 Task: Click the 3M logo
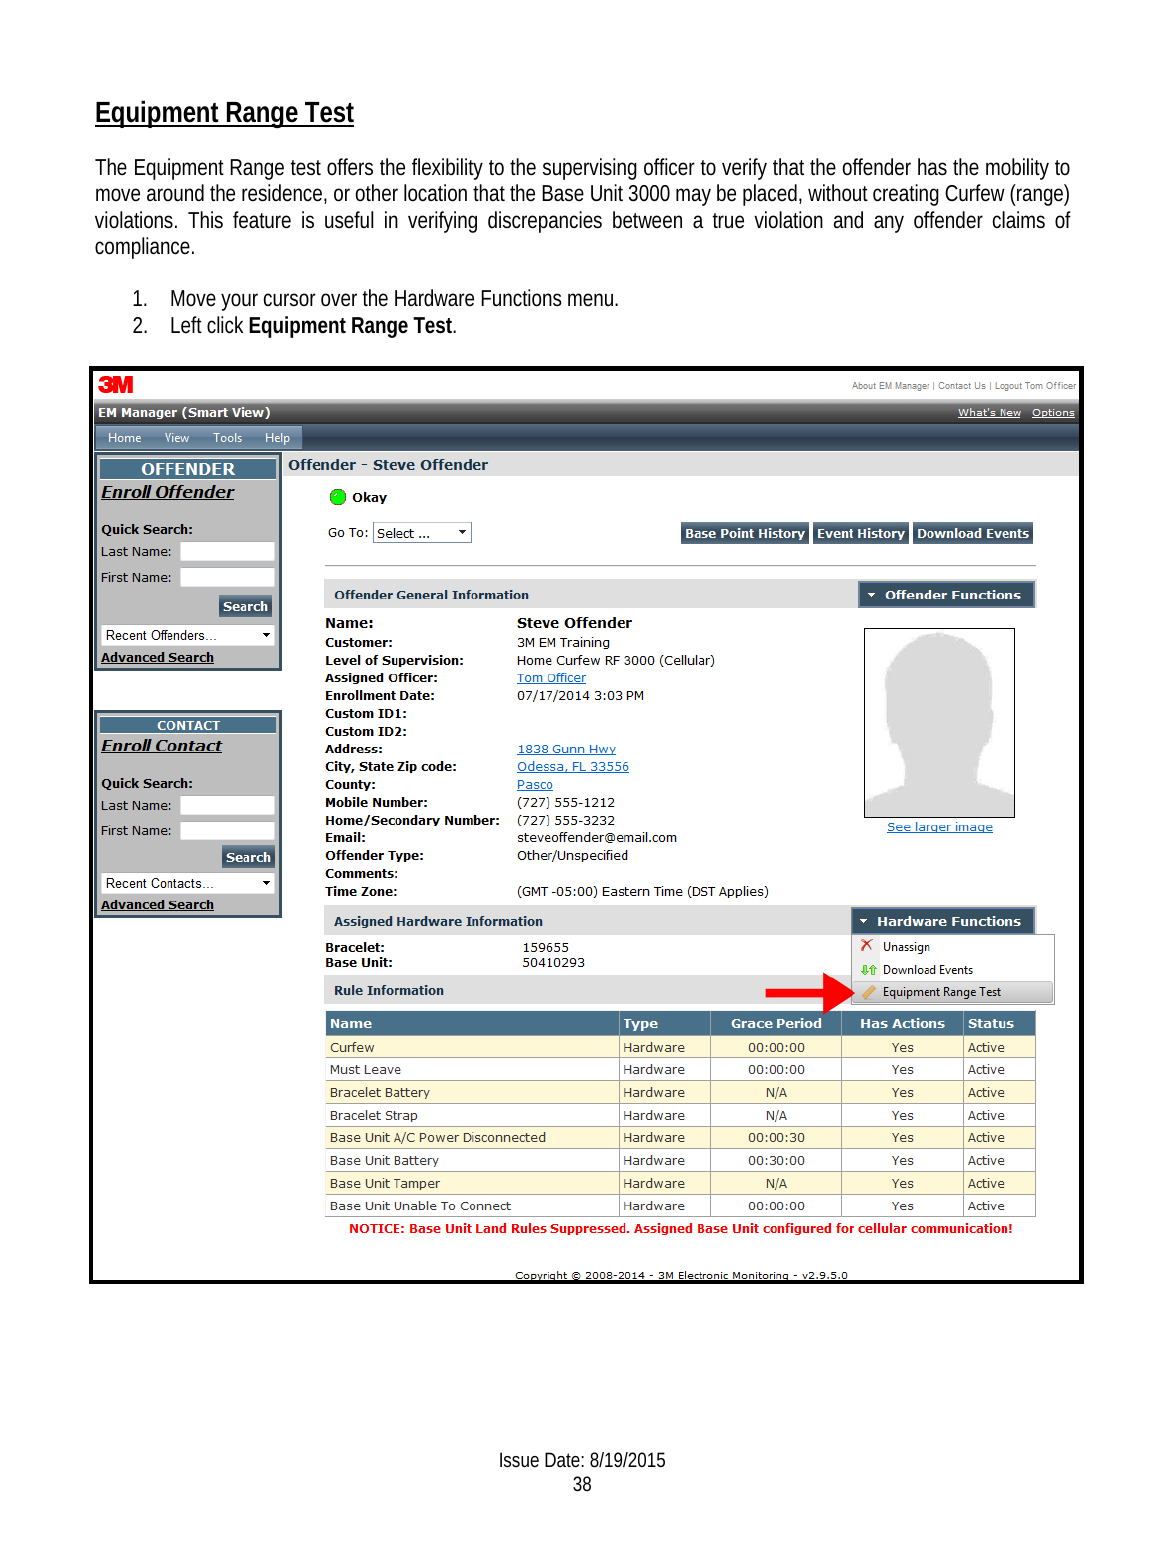pos(116,385)
